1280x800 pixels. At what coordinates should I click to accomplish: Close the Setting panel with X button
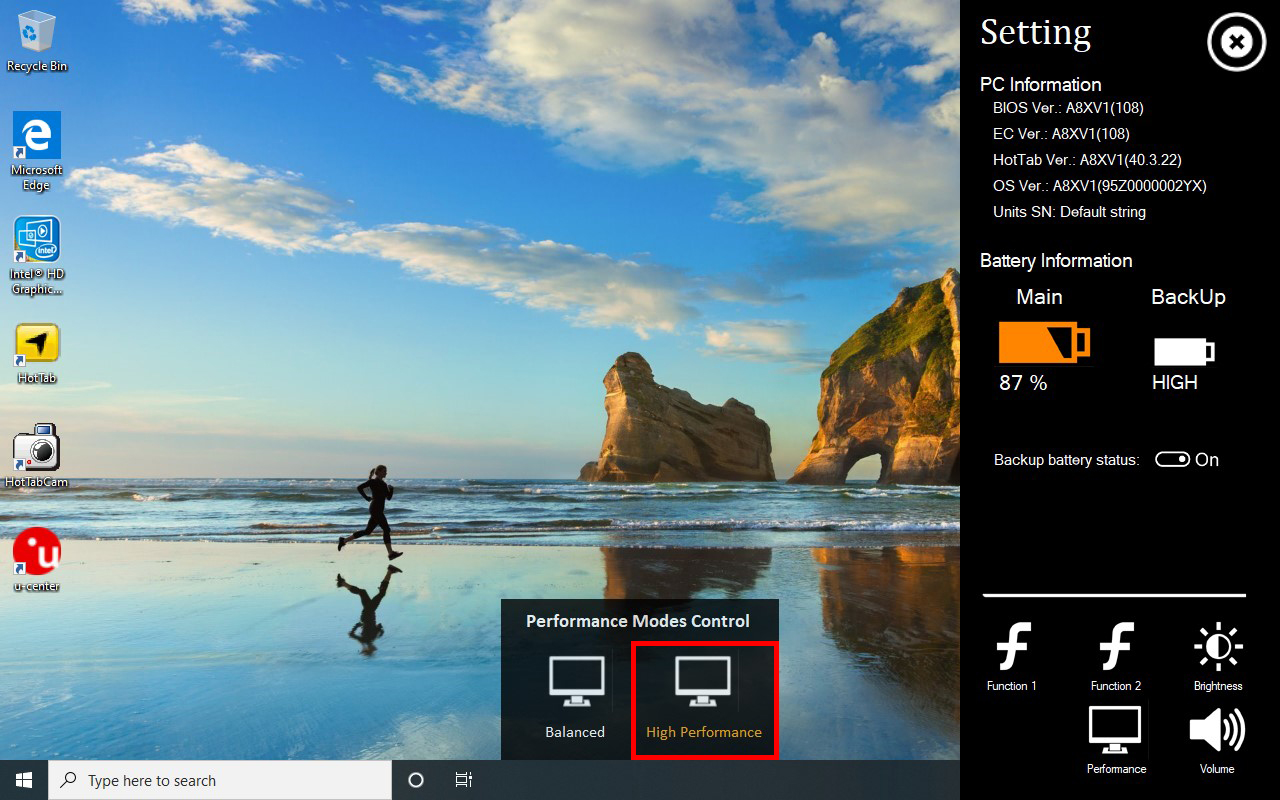(x=1237, y=42)
